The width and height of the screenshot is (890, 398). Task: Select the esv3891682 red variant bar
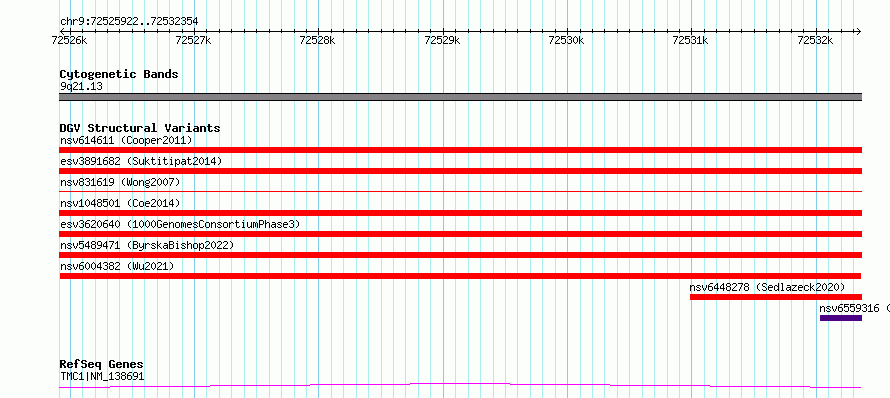click(460, 171)
